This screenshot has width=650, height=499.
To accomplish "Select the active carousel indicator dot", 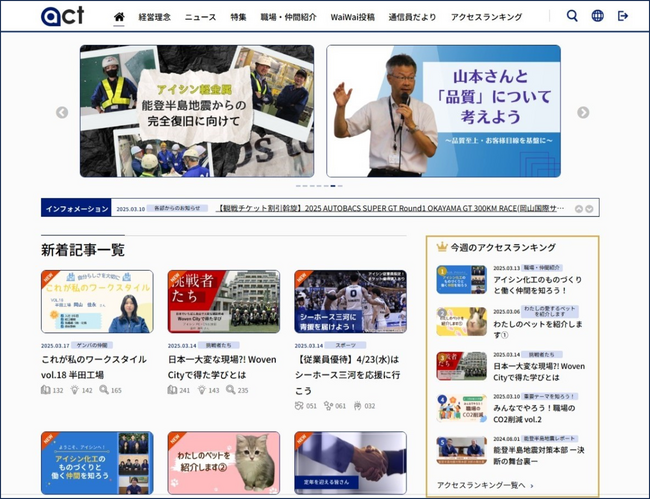I will point(333,186).
